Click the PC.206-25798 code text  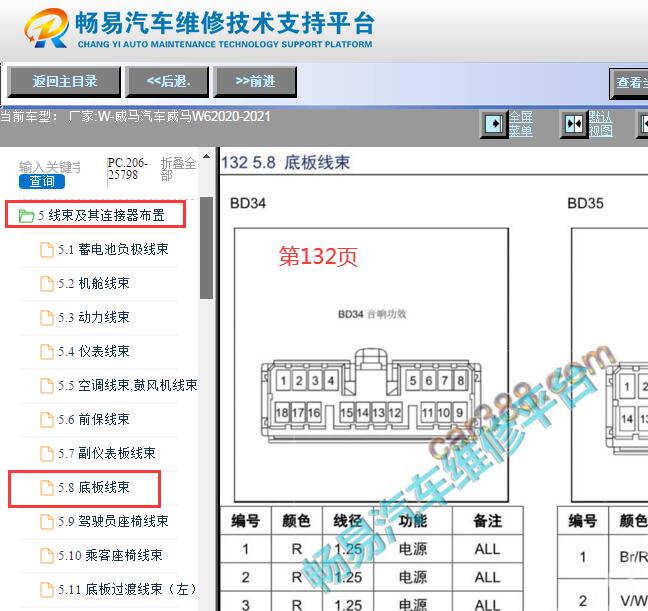[x=127, y=169]
